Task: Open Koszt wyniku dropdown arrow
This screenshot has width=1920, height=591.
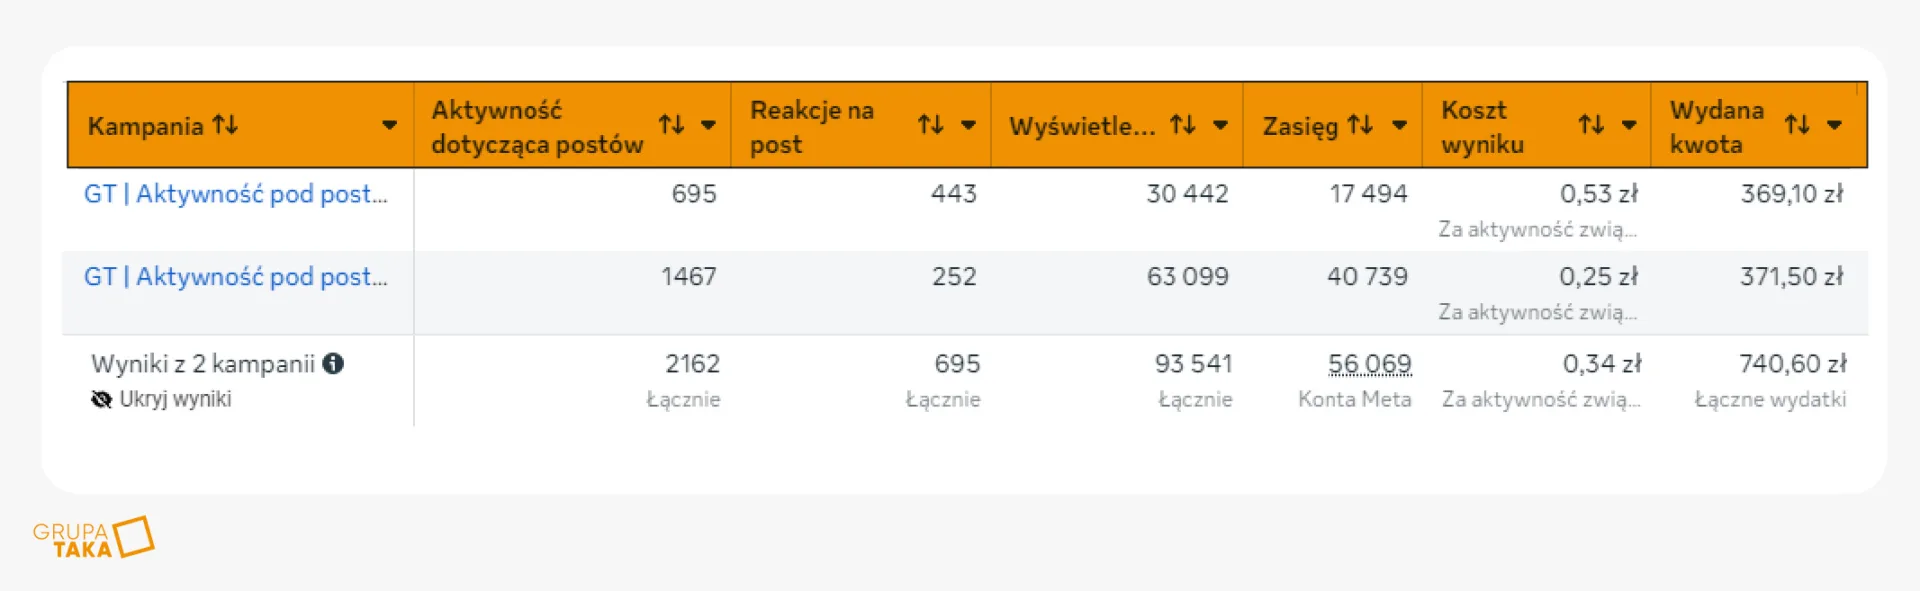Action: pos(1629,125)
